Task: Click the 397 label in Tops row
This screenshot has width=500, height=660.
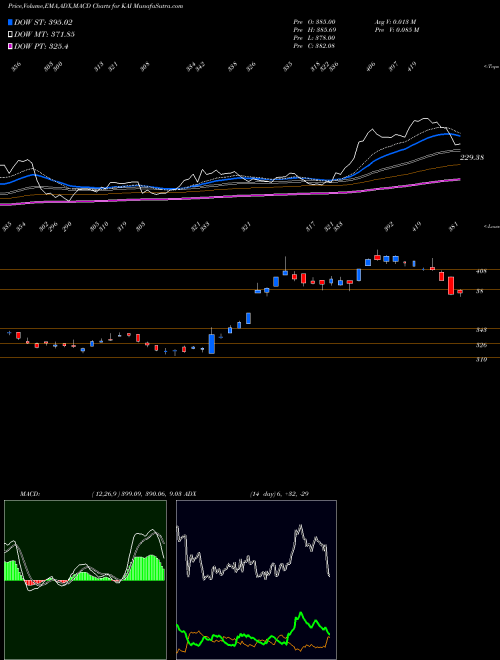Action: tap(394, 67)
